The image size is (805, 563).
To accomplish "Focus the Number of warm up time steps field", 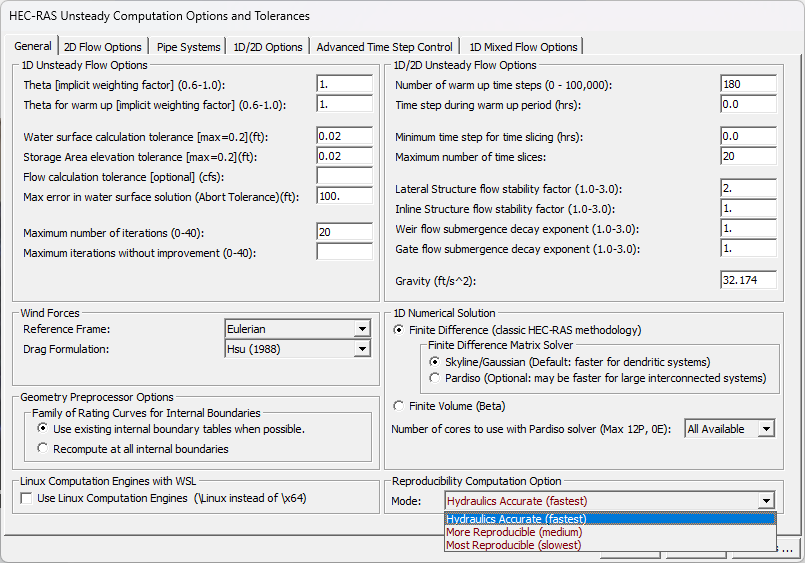I will [x=747, y=84].
